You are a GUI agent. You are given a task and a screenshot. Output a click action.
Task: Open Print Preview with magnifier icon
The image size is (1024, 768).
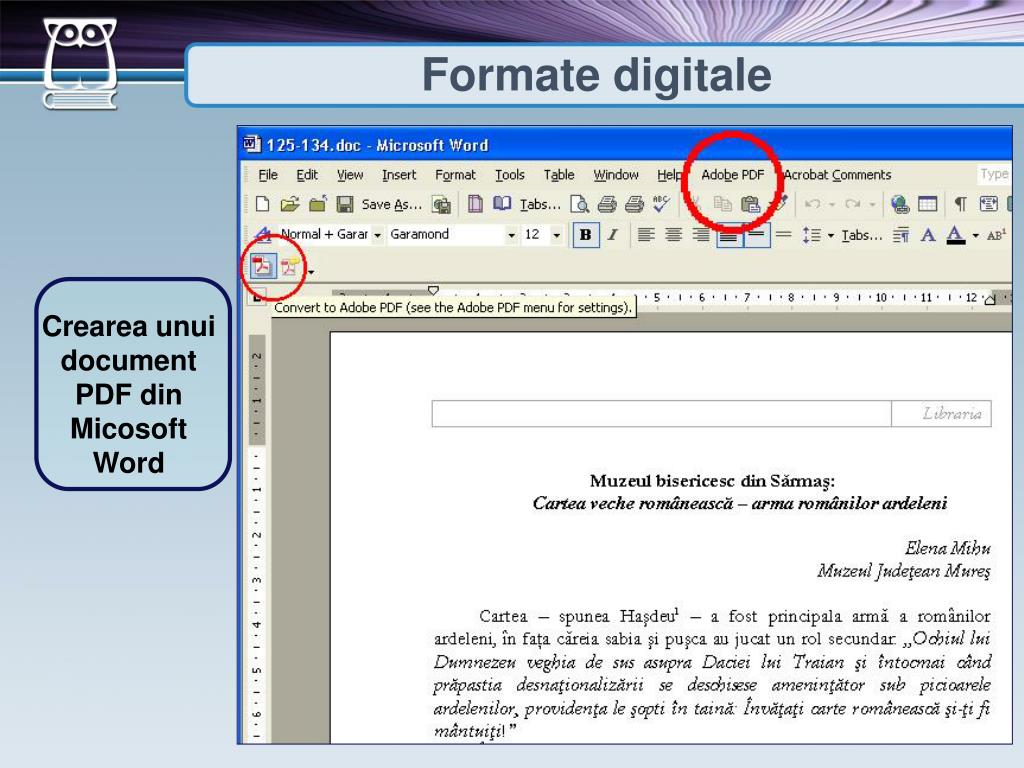click(x=579, y=204)
